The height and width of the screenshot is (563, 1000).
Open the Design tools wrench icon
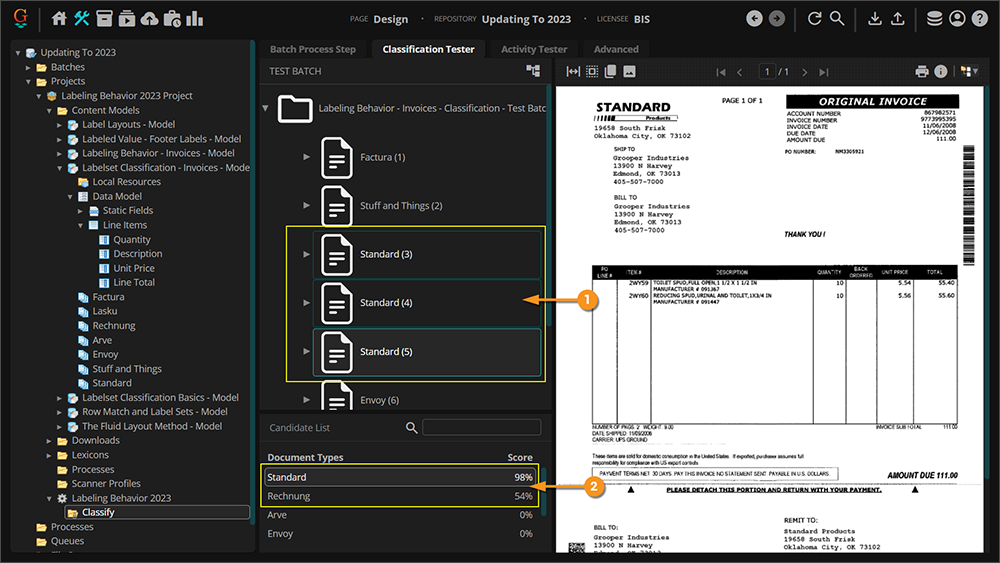[x=82, y=19]
